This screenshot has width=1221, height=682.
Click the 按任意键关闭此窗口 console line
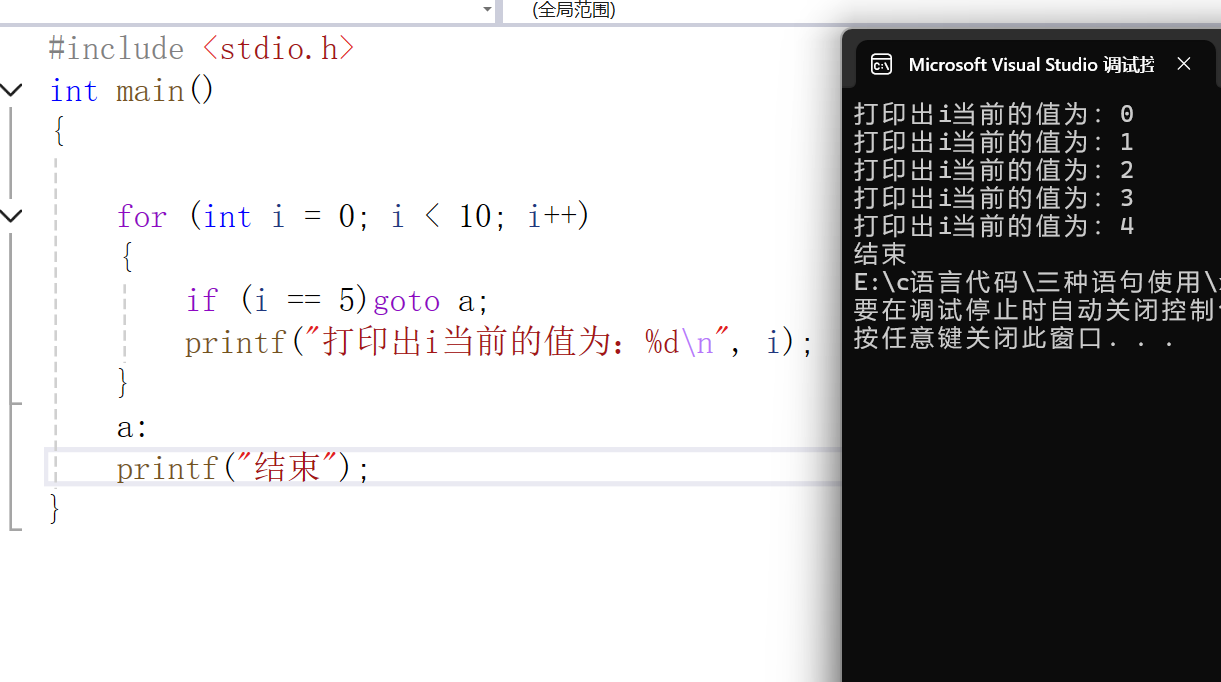click(x=1013, y=338)
